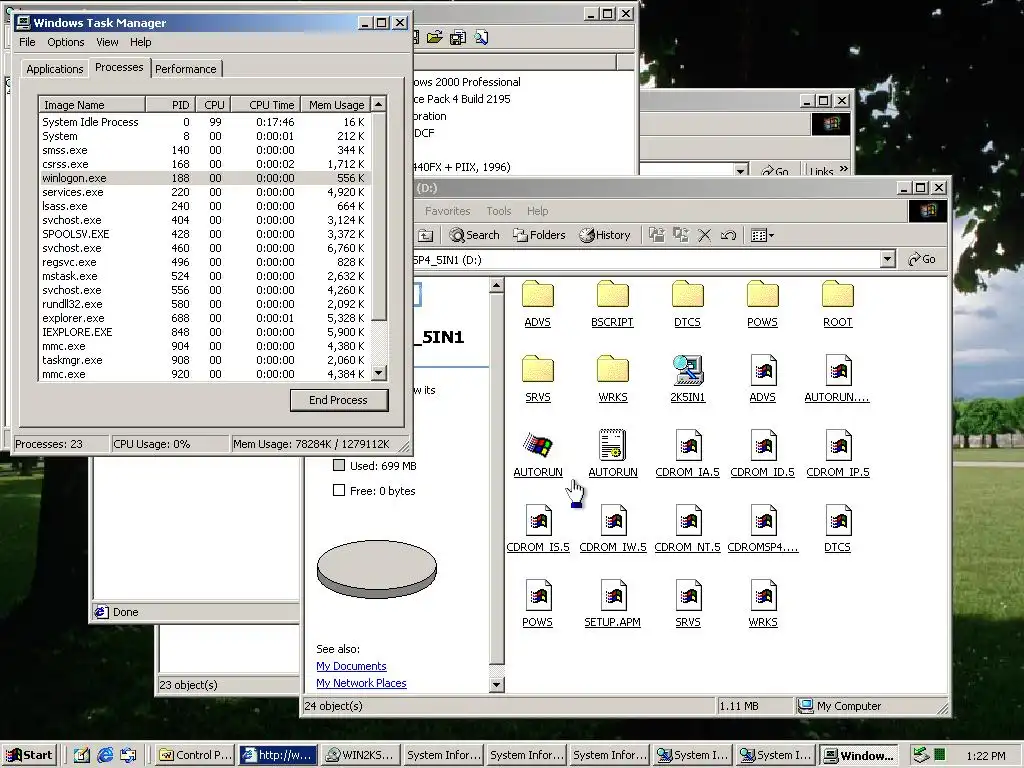Select the CDROM_ID.5 file icon

(762, 445)
